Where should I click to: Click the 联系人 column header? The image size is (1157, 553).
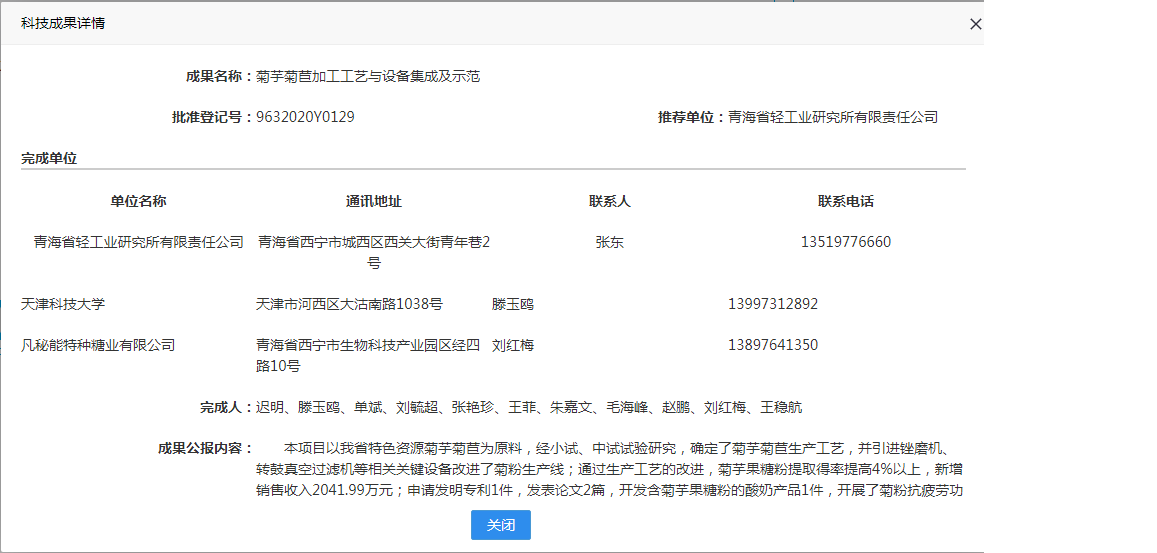(x=609, y=201)
